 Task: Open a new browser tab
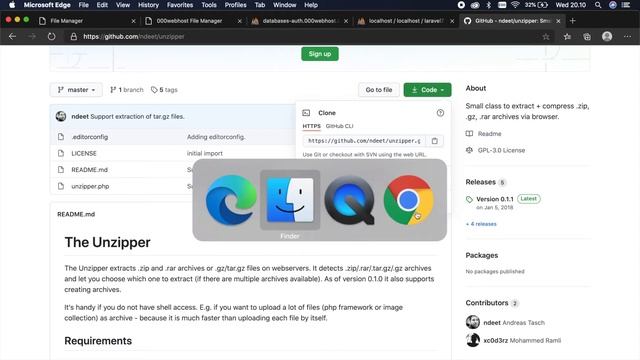coord(572,21)
